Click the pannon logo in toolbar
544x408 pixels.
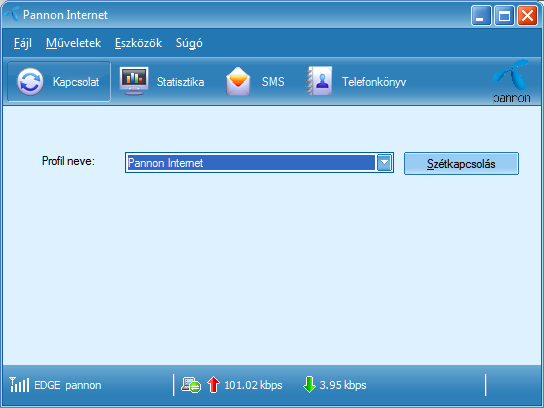[511, 82]
